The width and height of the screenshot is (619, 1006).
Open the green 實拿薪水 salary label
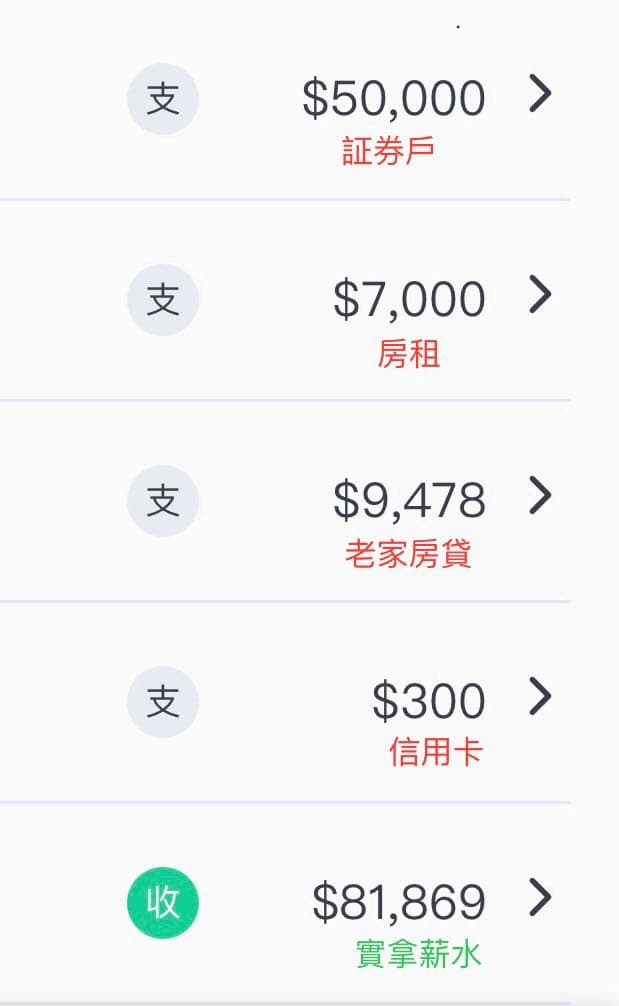pos(418,954)
